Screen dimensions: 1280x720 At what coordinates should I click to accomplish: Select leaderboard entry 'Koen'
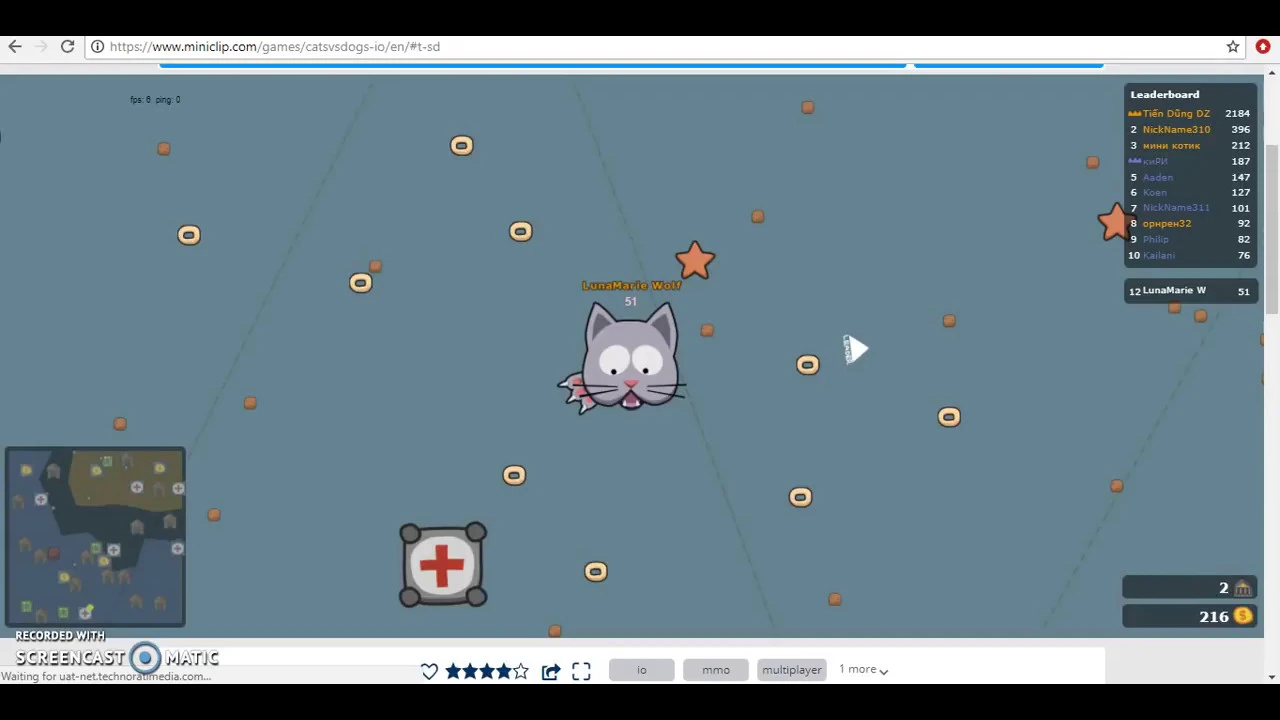coord(1155,192)
